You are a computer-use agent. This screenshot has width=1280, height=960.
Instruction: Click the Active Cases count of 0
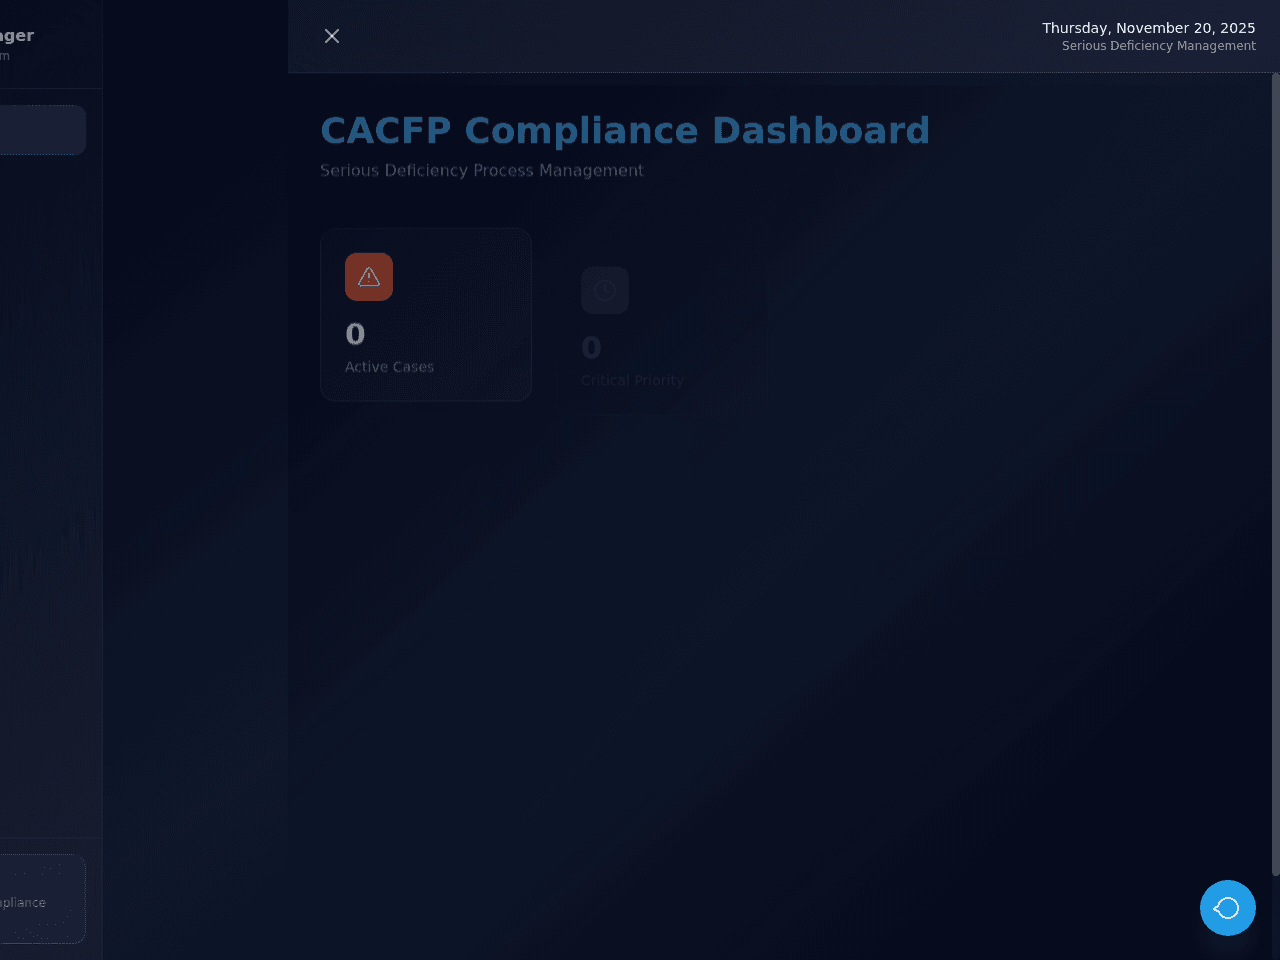[355, 334]
